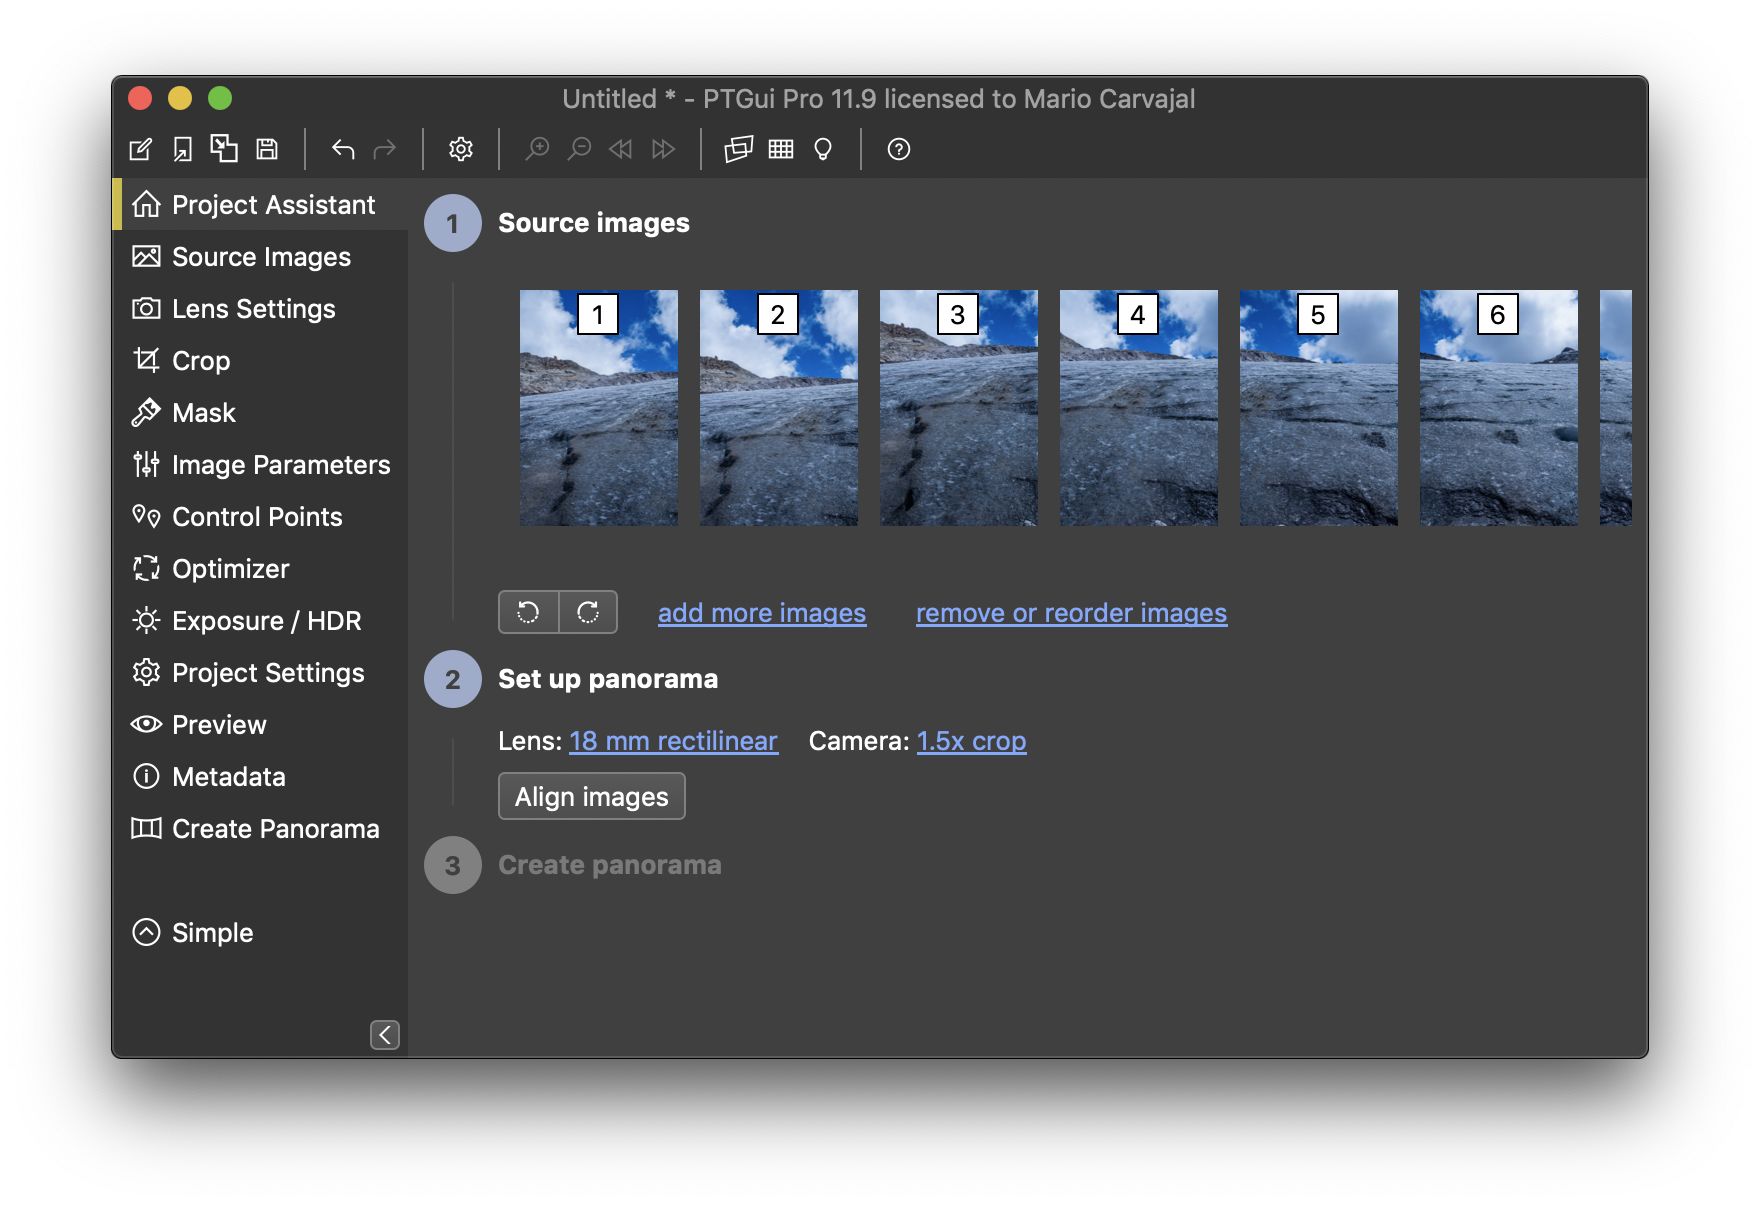The width and height of the screenshot is (1760, 1206).
Task: Select source image thumbnail 2
Action: pyautogui.click(x=779, y=408)
